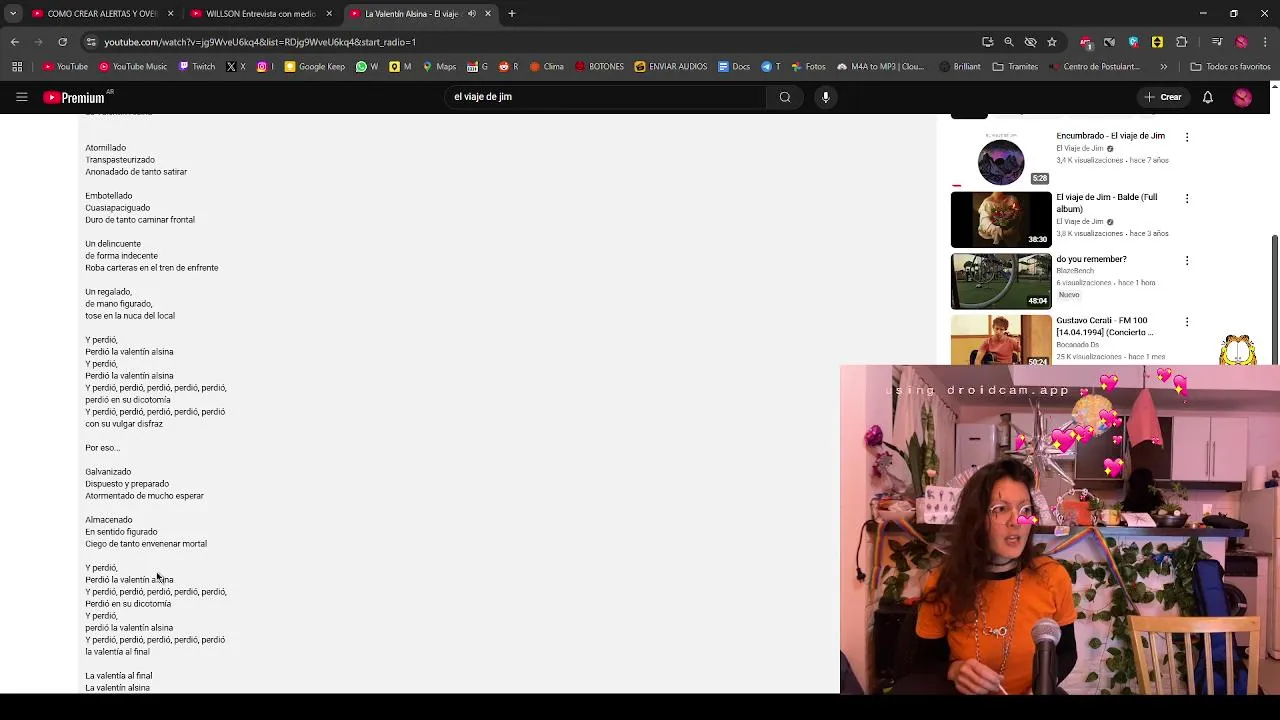Open the Fotos bookmark
The image size is (1280, 720).
pos(808,67)
